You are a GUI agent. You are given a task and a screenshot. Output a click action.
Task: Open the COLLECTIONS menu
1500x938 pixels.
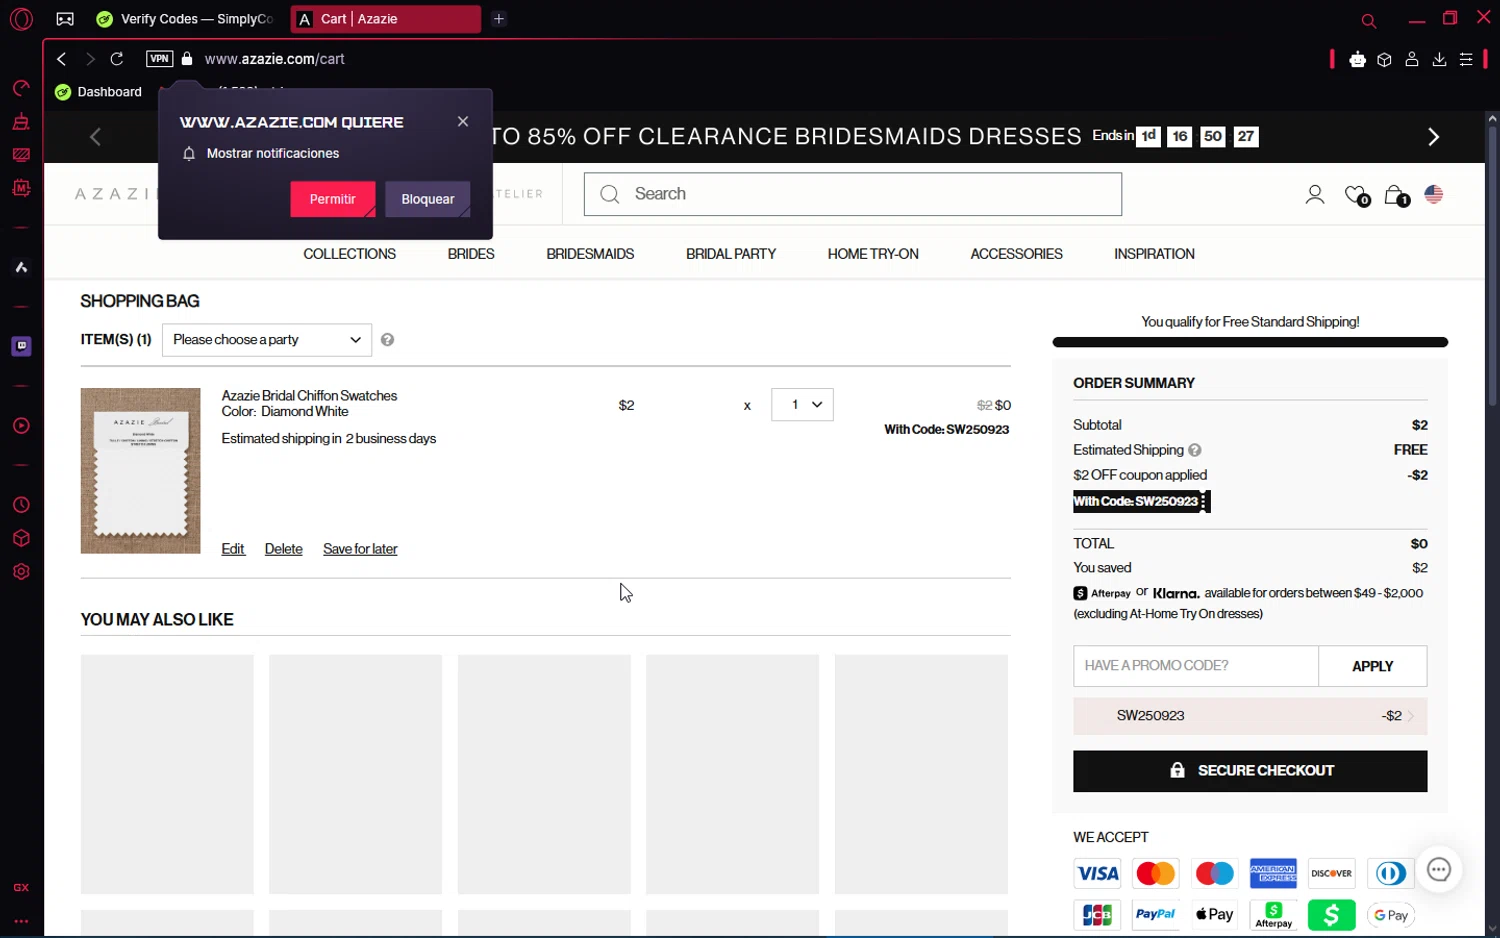pyautogui.click(x=350, y=254)
